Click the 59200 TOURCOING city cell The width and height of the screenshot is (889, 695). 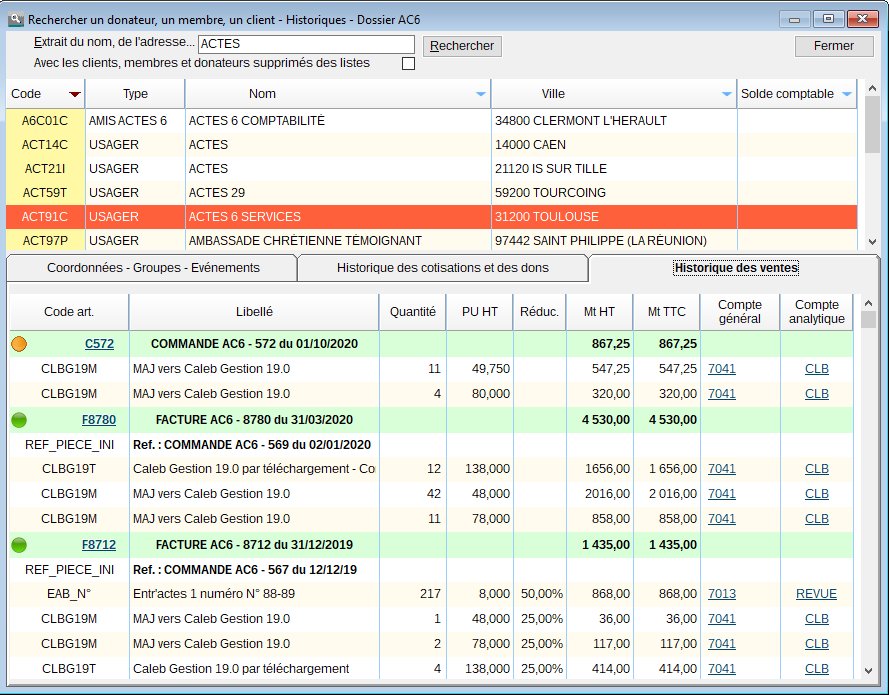[x=614, y=193]
